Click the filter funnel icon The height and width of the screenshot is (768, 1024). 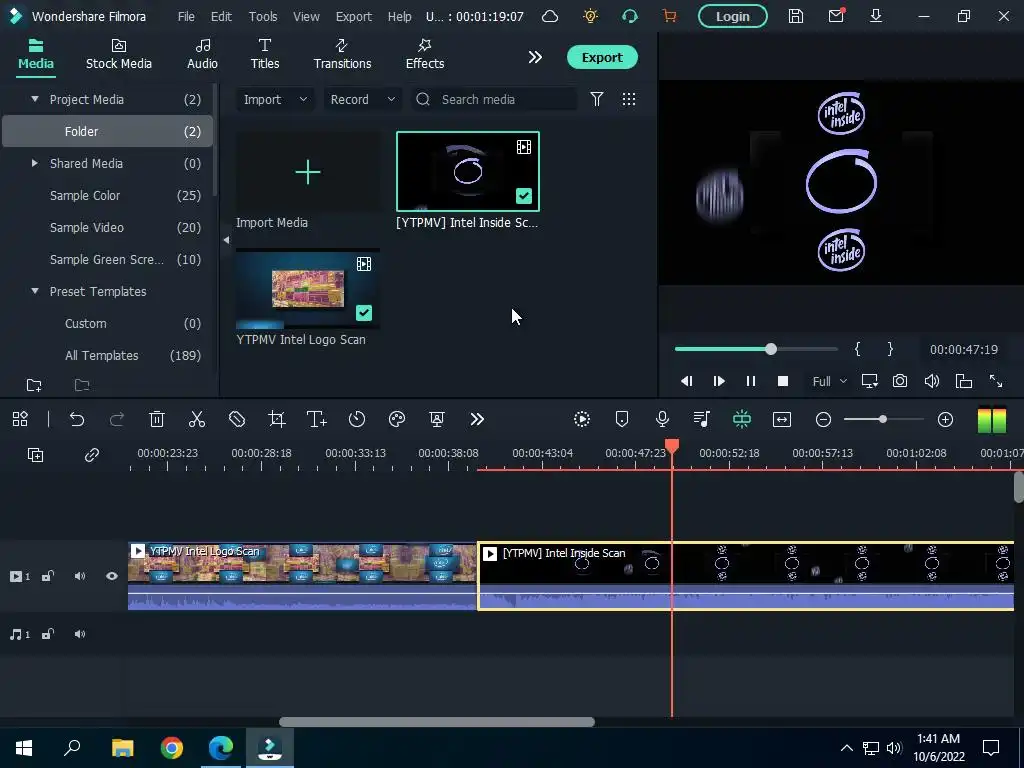pyautogui.click(x=597, y=99)
